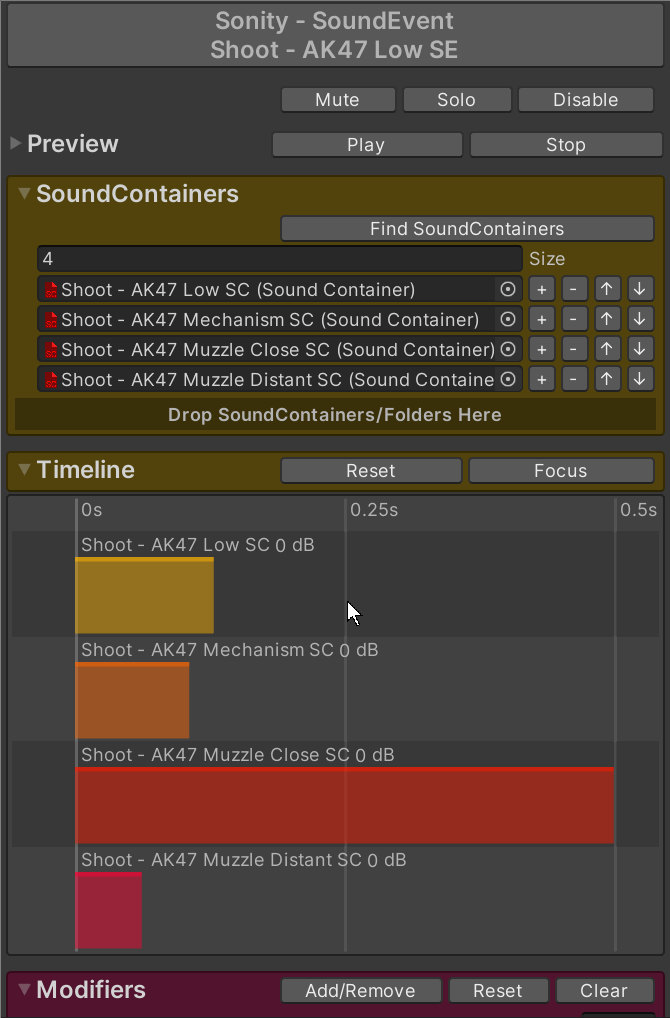Remove the Muzzle Close SC row
Screen dimensions: 670x1018
[575, 349]
